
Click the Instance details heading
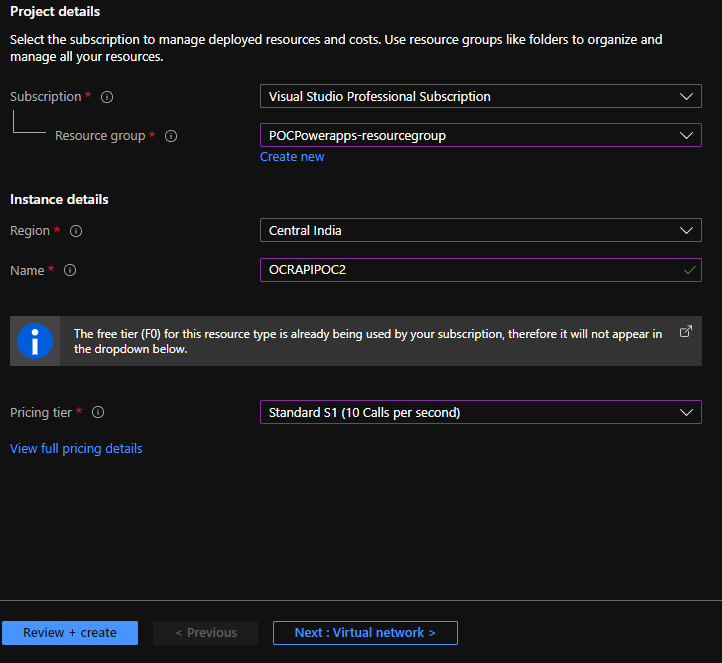[59, 199]
